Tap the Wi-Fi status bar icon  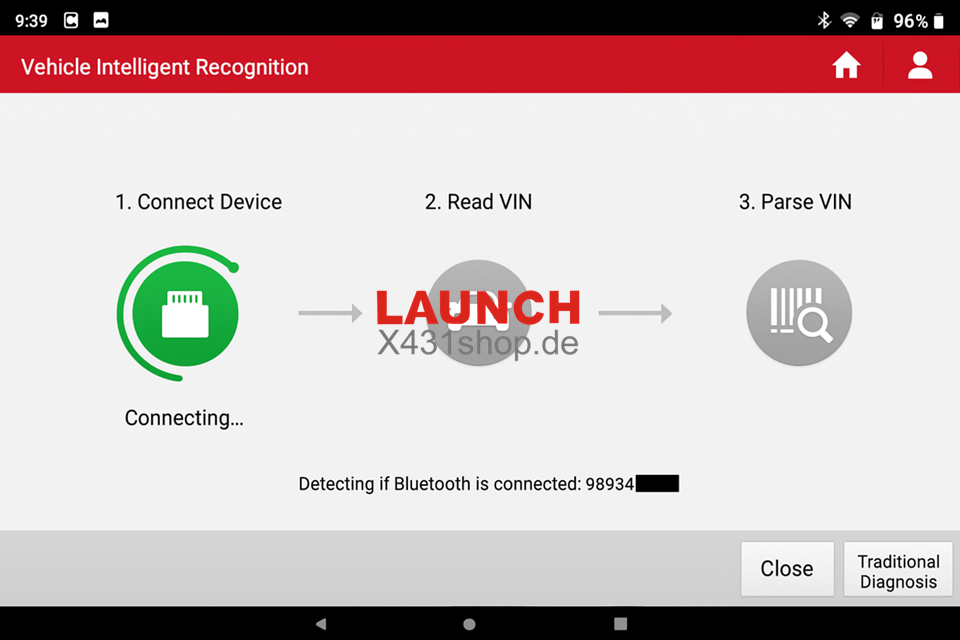pos(850,20)
